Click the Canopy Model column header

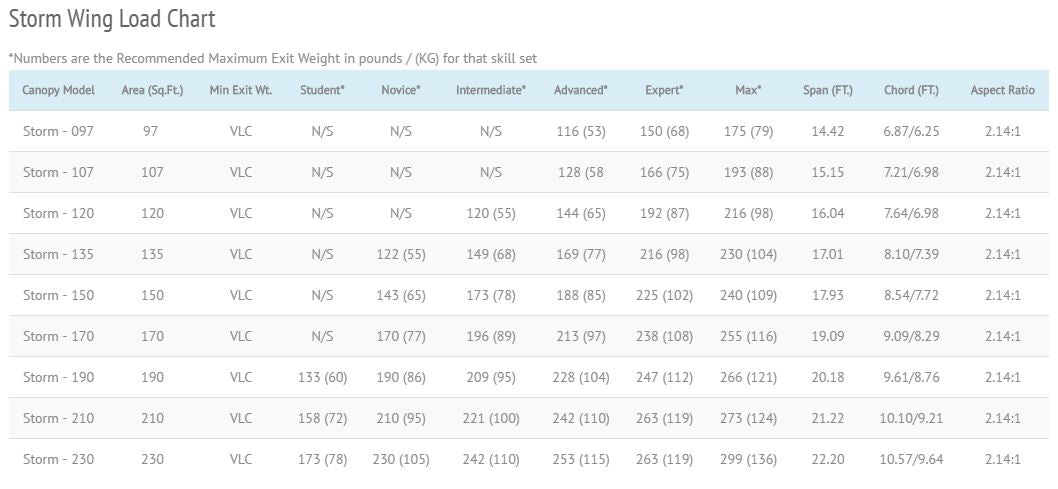click(x=58, y=90)
